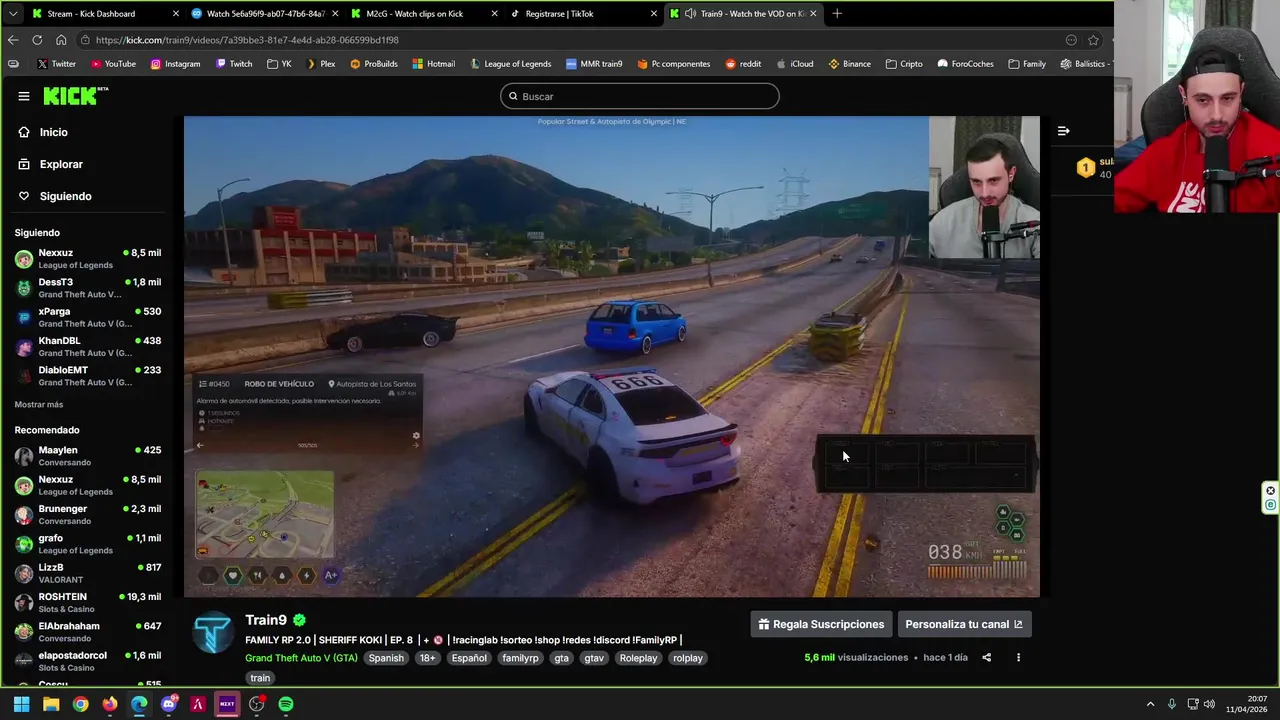This screenshot has height=720, width=1280.
Task: Open elapostadorcol recommended channel
Action: [x=87, y=661]
